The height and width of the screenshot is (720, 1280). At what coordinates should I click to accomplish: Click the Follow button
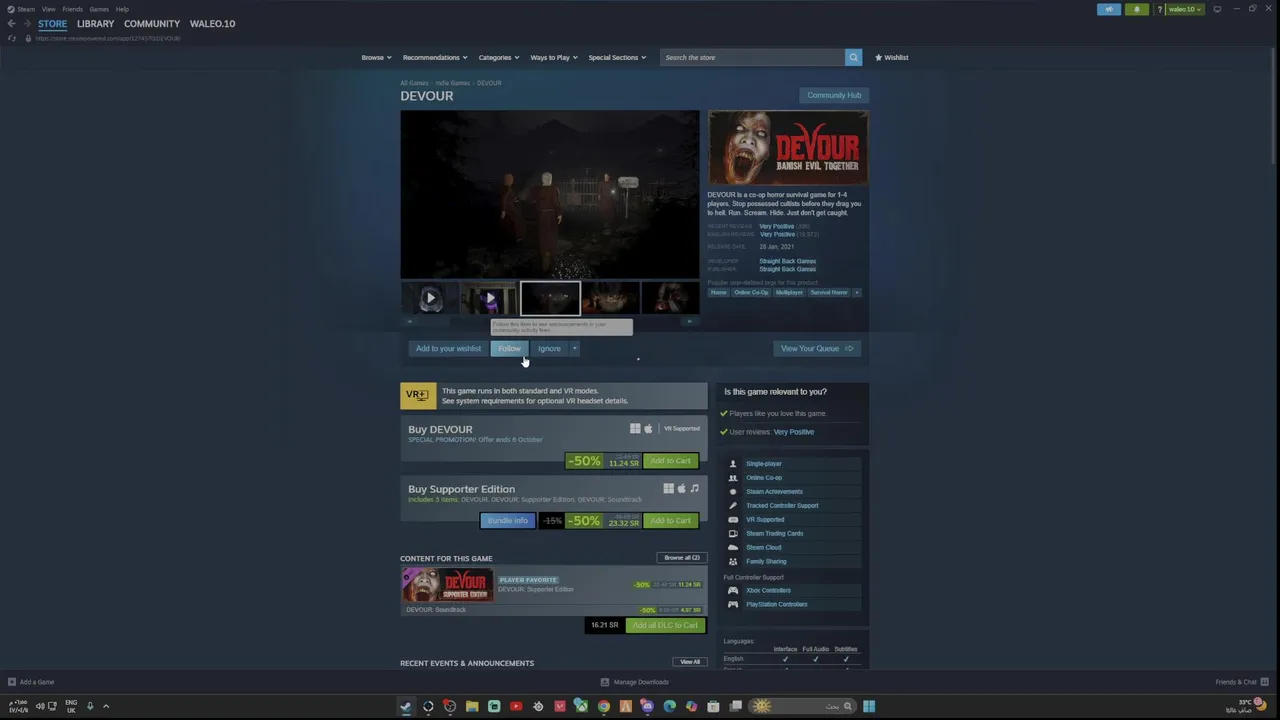click(509, 348)
